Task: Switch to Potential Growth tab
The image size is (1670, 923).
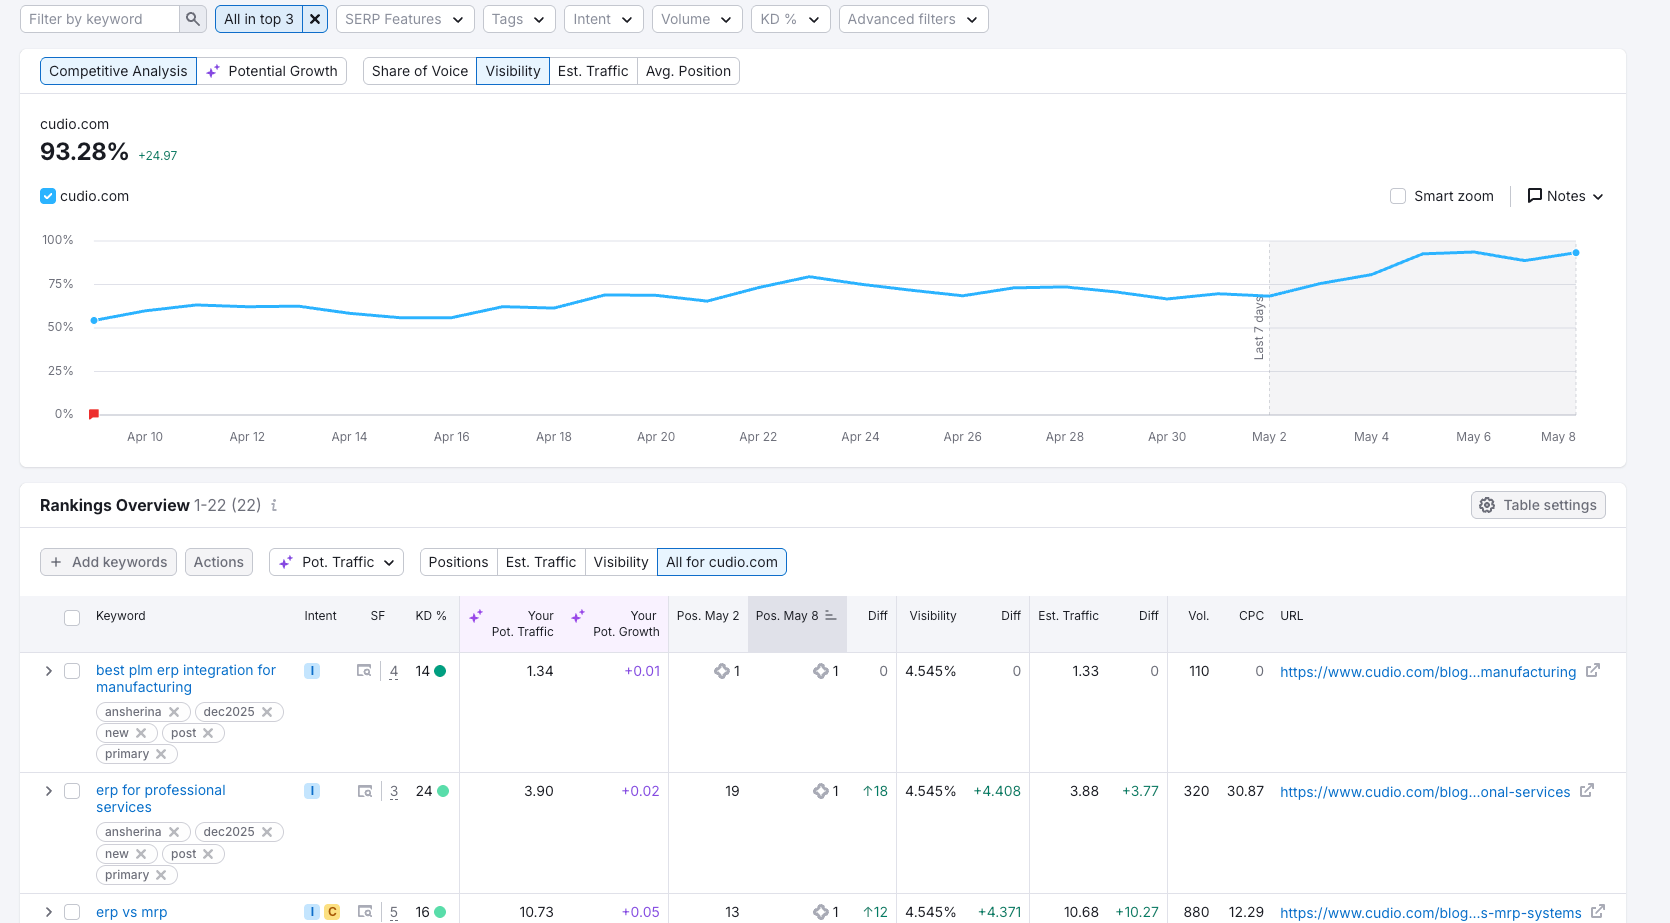Action: pos(272,71)
